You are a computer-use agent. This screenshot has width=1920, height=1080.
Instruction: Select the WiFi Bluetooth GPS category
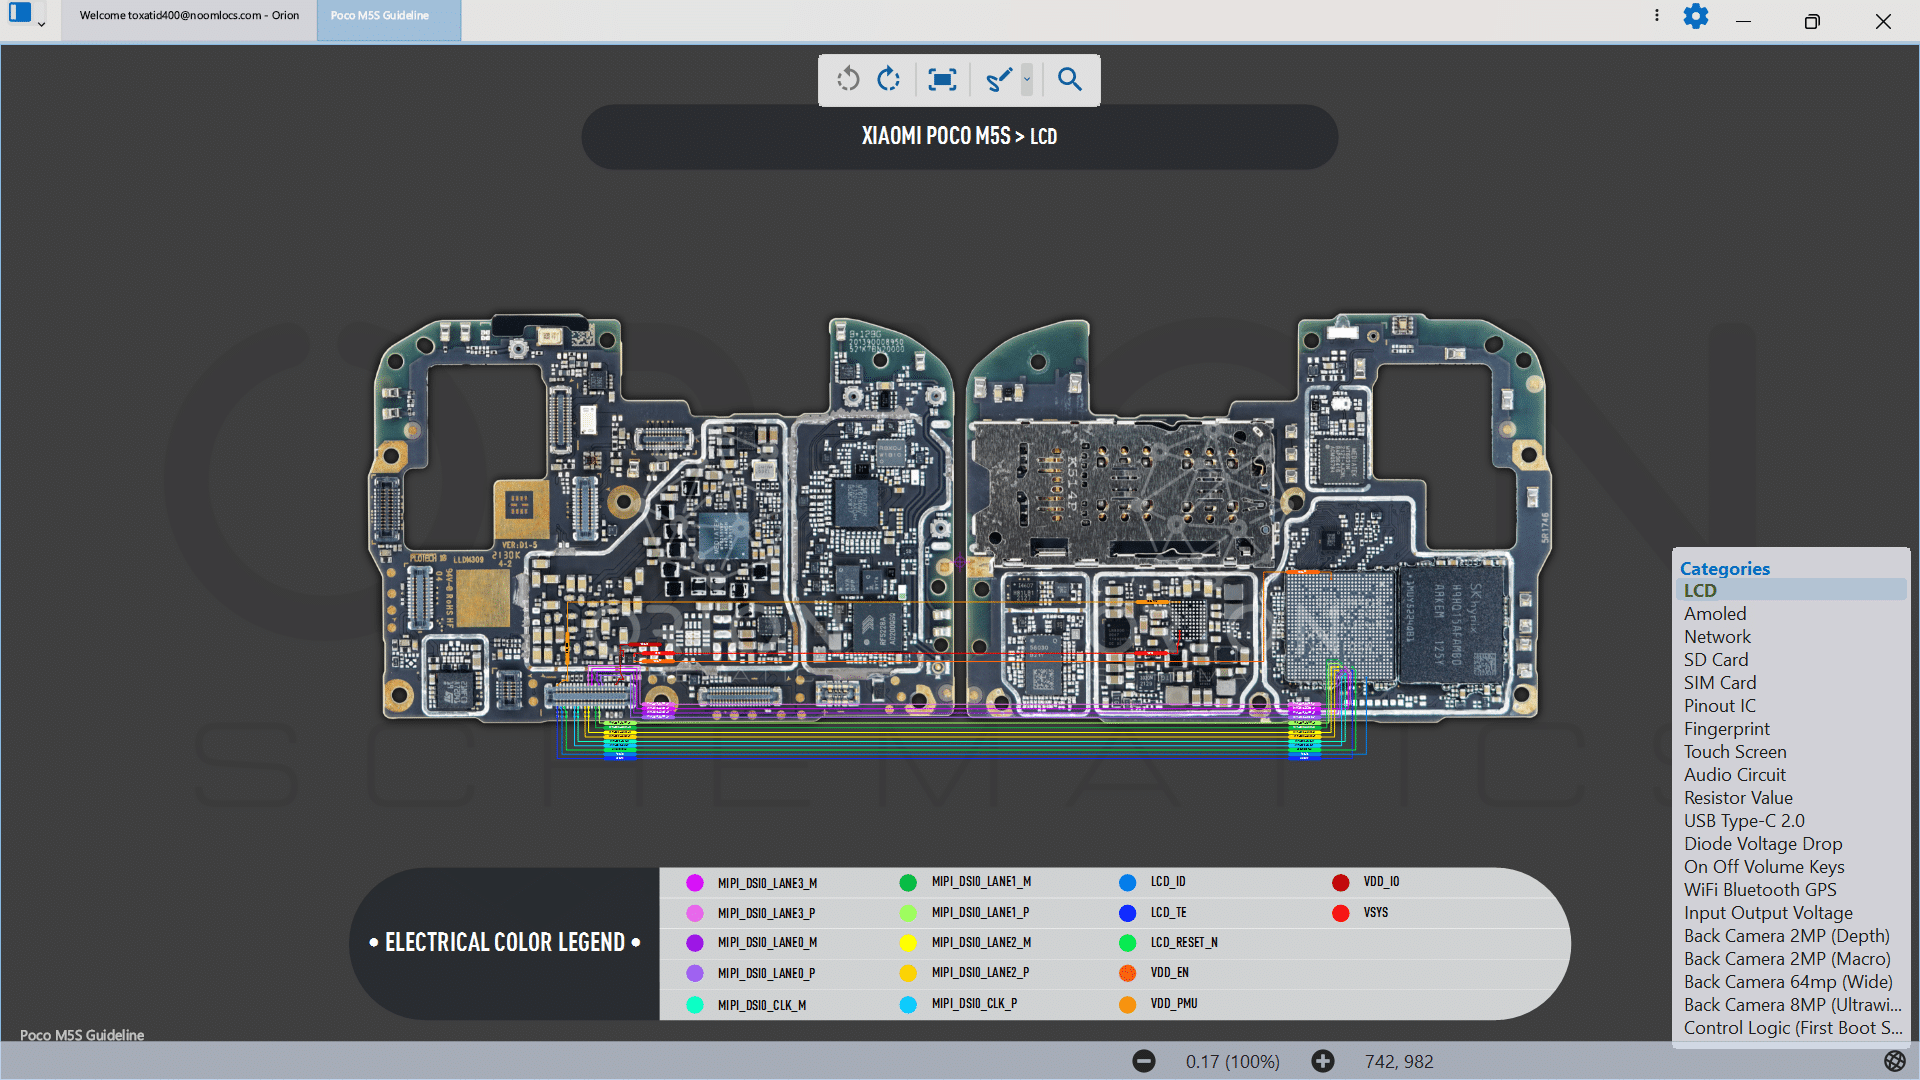pyautogui.click(x=1791, y=890)
